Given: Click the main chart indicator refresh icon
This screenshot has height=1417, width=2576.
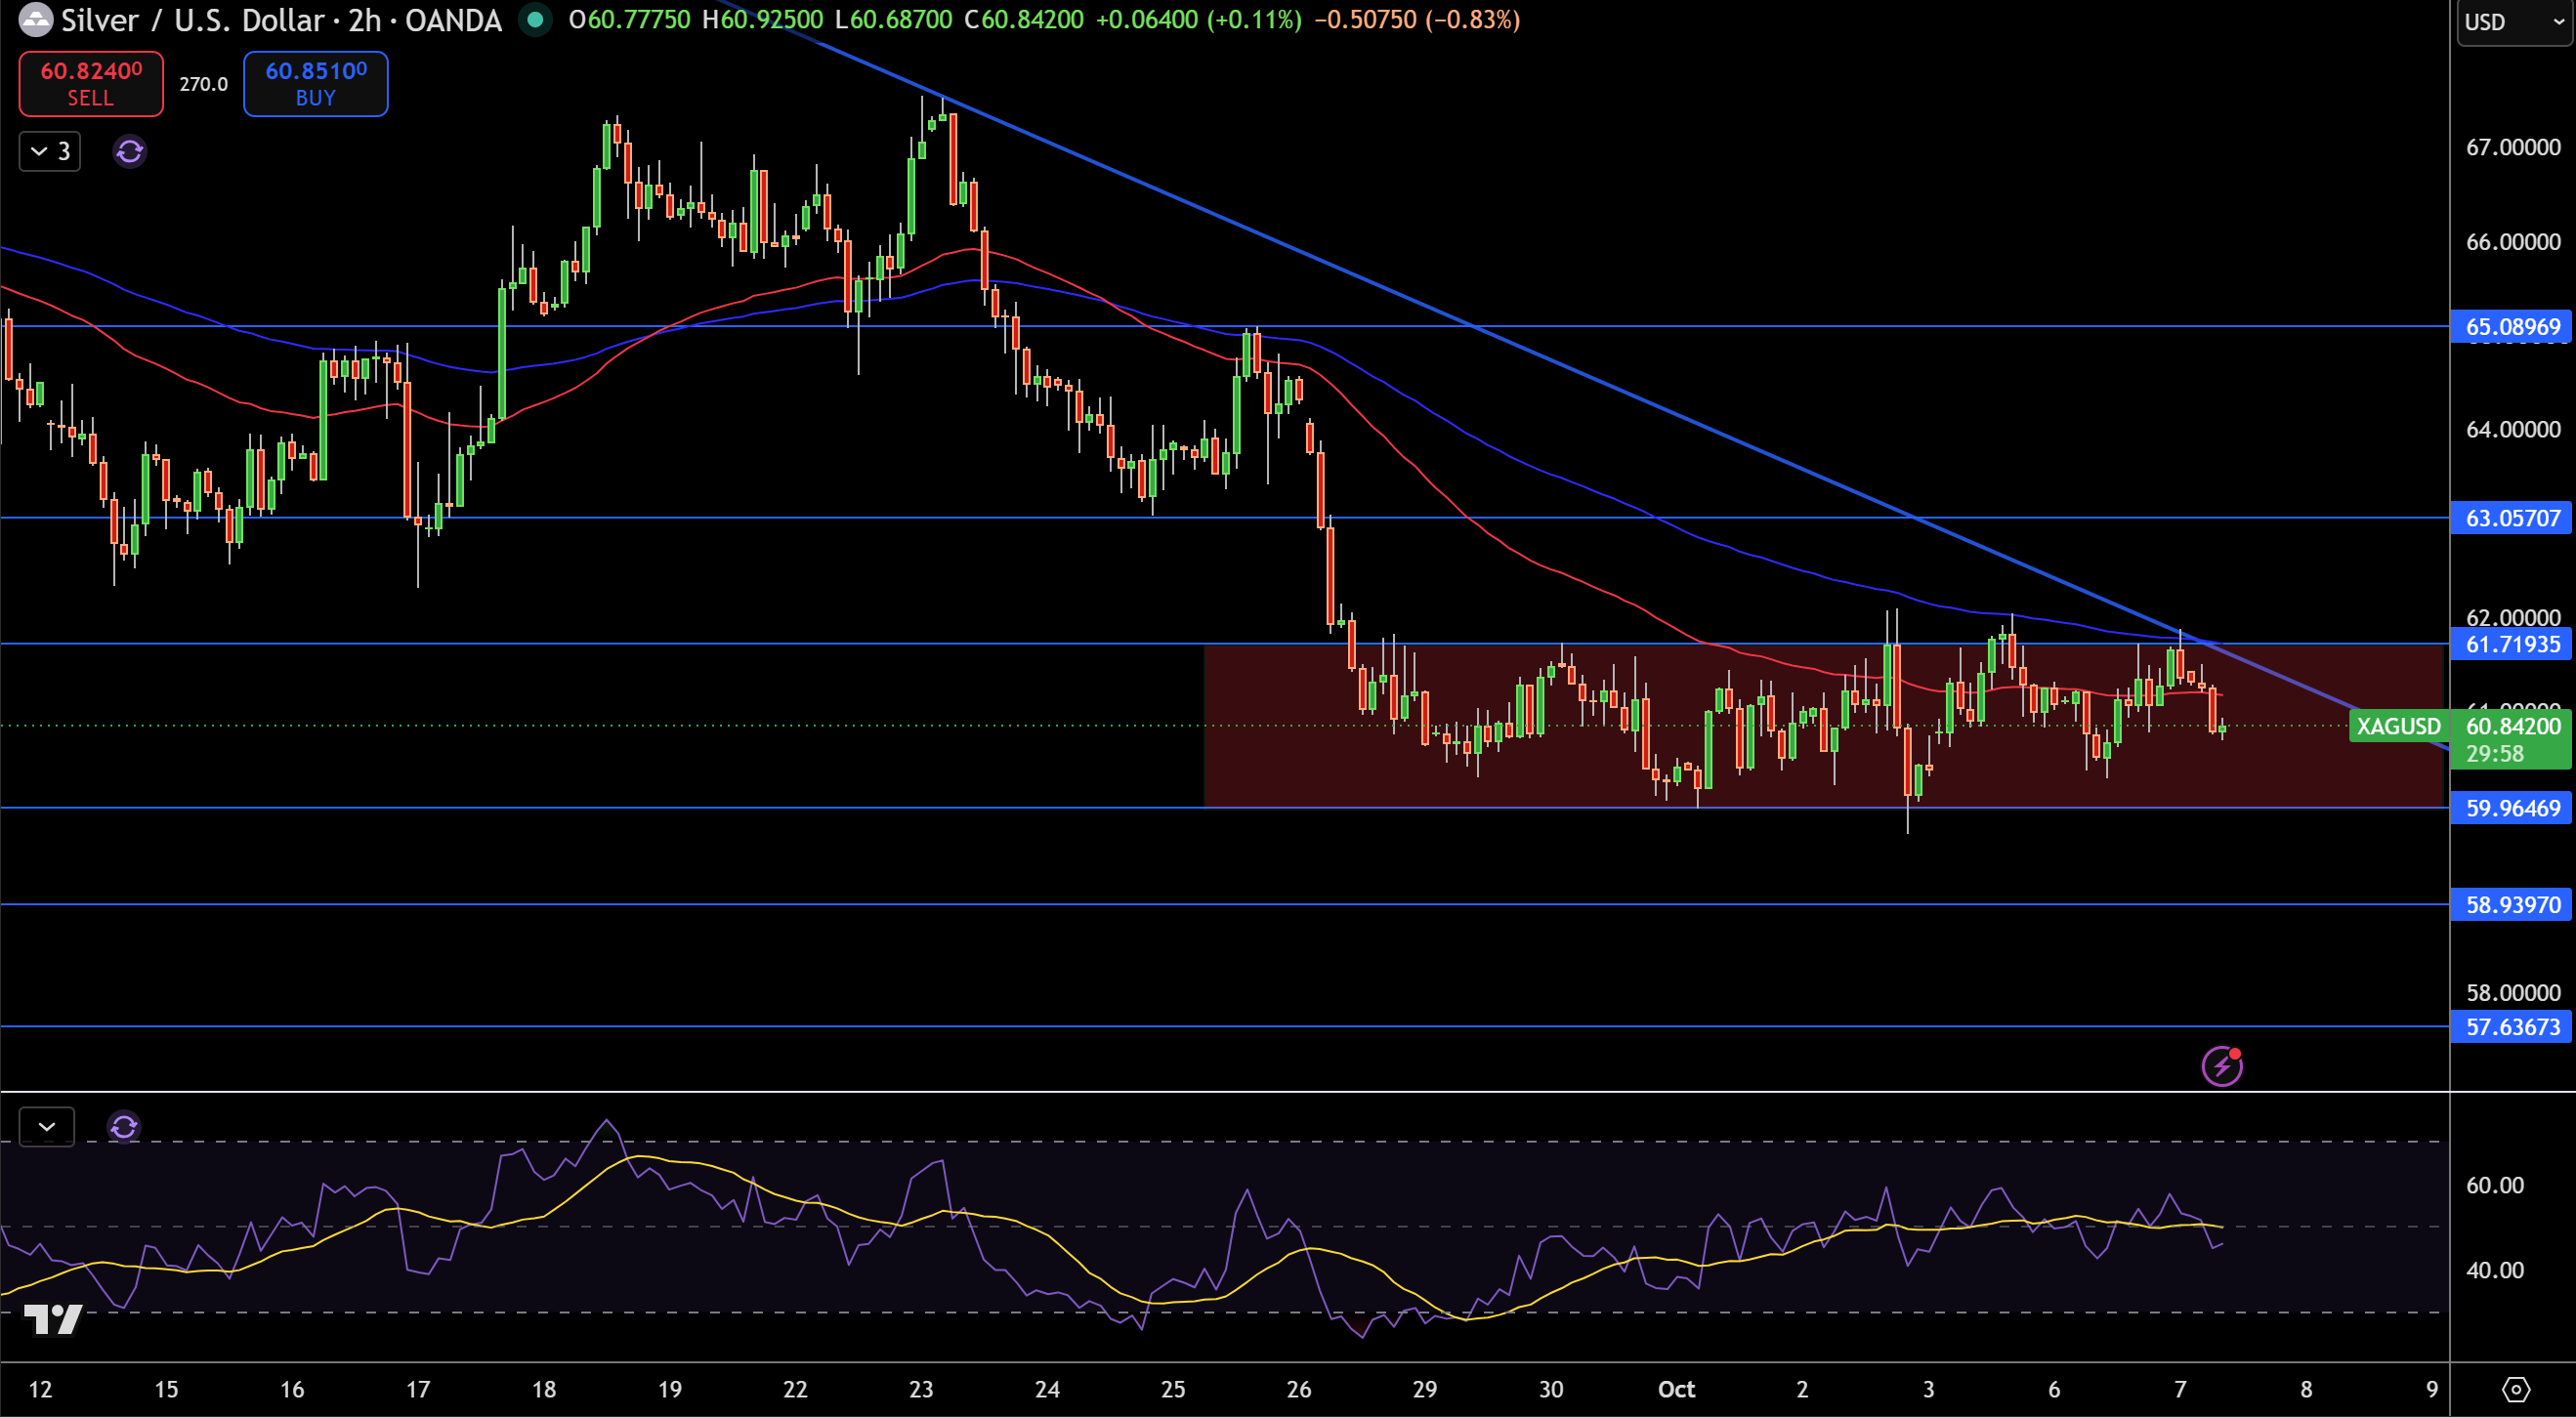Looking at the screenshot, I should click(130, 152).
